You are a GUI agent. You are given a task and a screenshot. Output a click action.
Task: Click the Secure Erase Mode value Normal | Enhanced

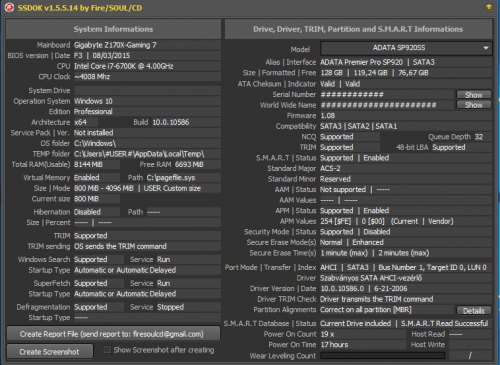pos(406,242)
